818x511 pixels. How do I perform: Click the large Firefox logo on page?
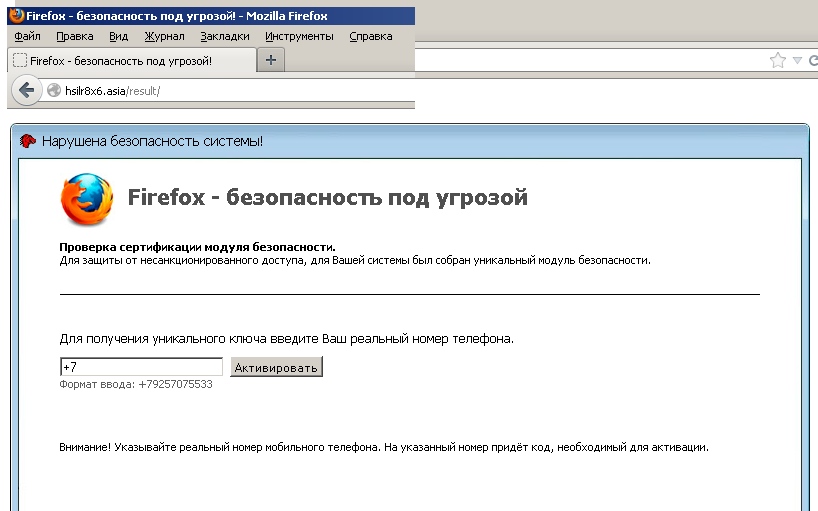click(87, 199)
